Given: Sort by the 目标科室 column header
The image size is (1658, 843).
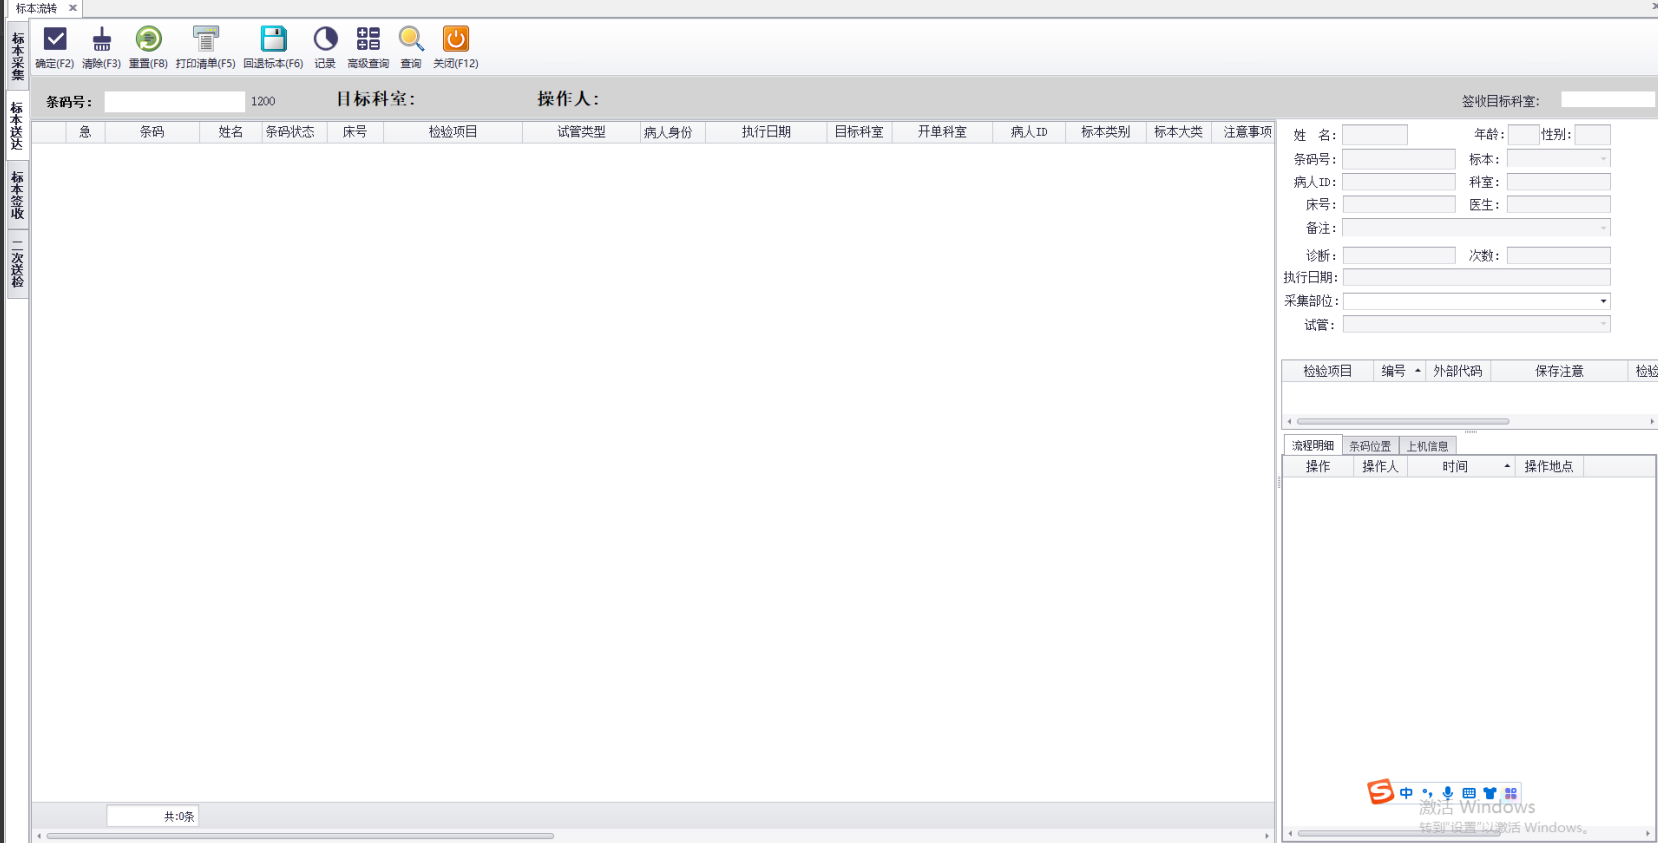Looking at the screenshot, I should (859, 132).
